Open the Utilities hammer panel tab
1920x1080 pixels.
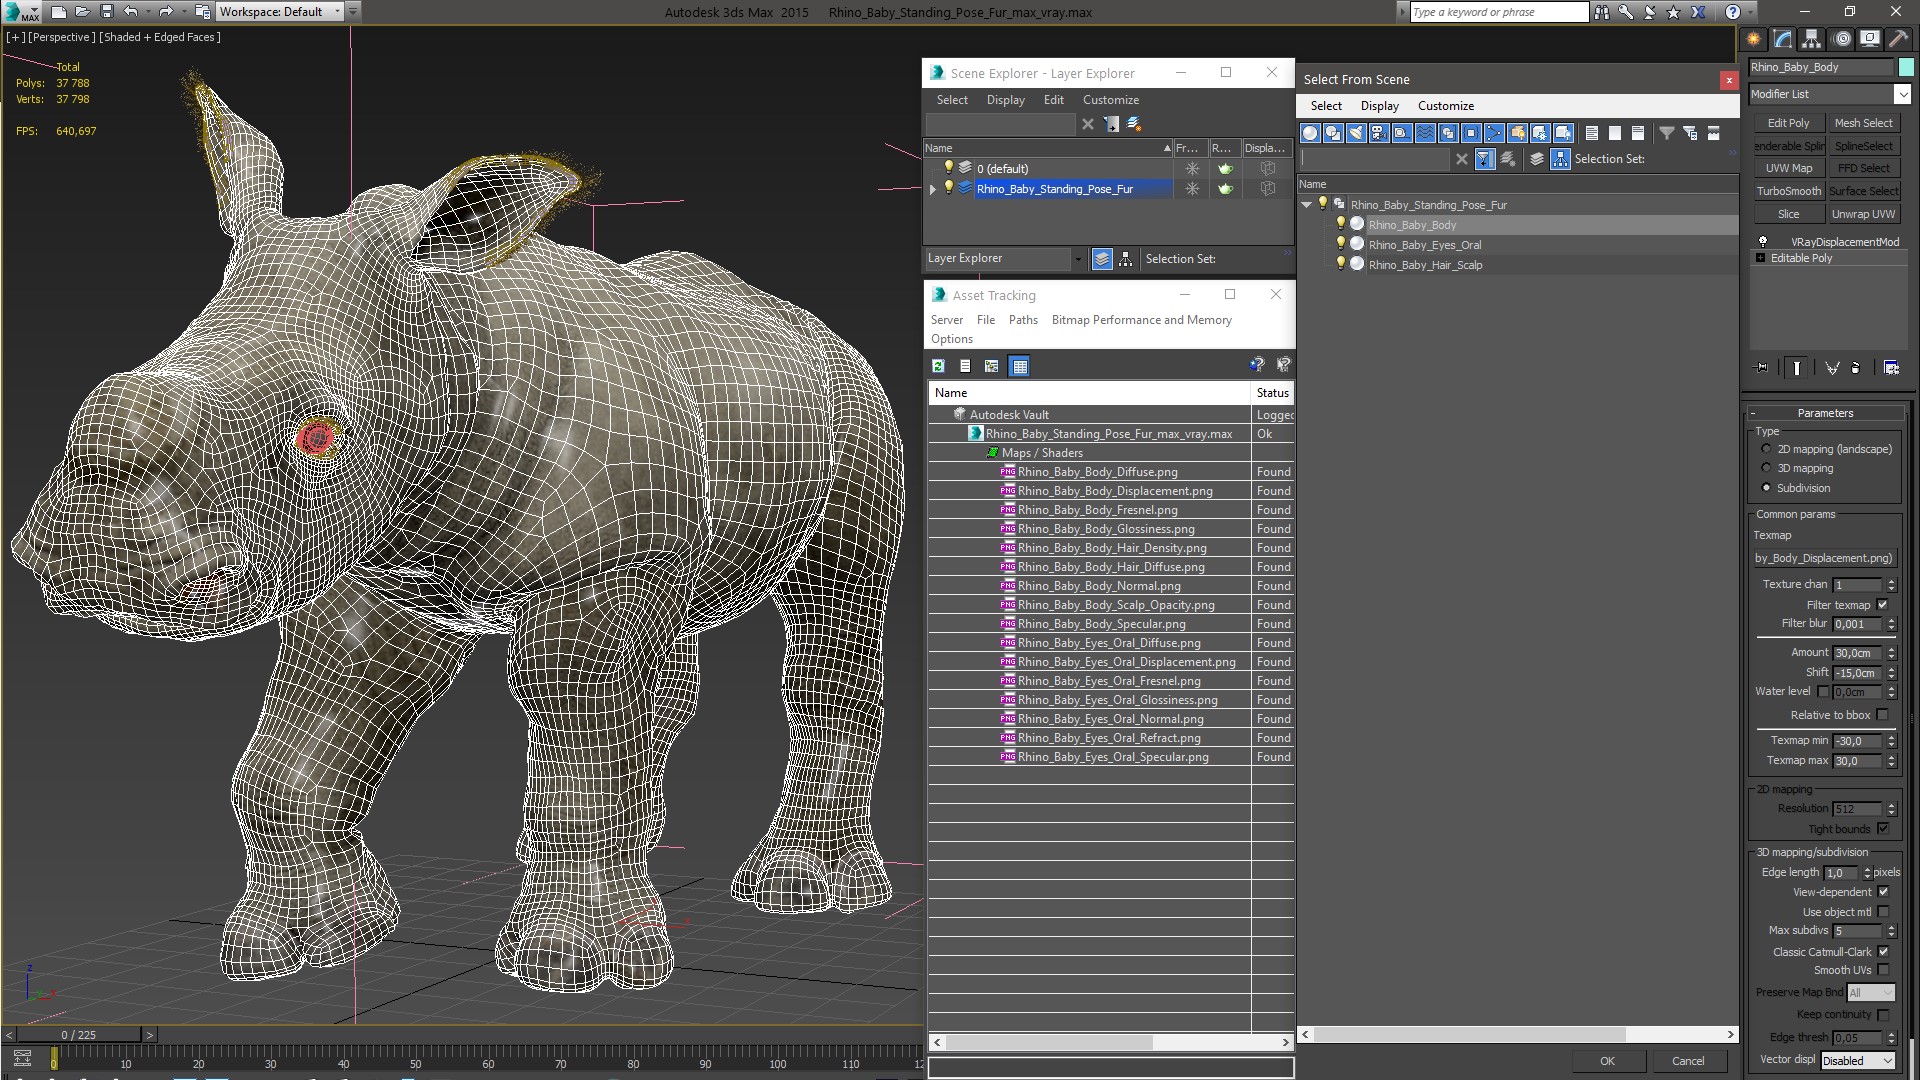coord(1897,39)
